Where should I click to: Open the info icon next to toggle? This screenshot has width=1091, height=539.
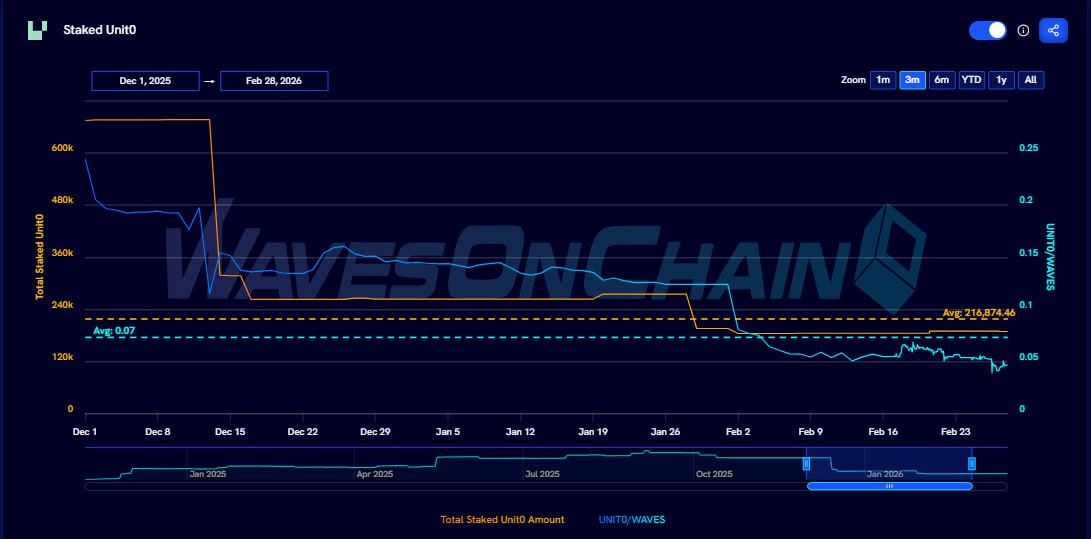pos(1023,31)
